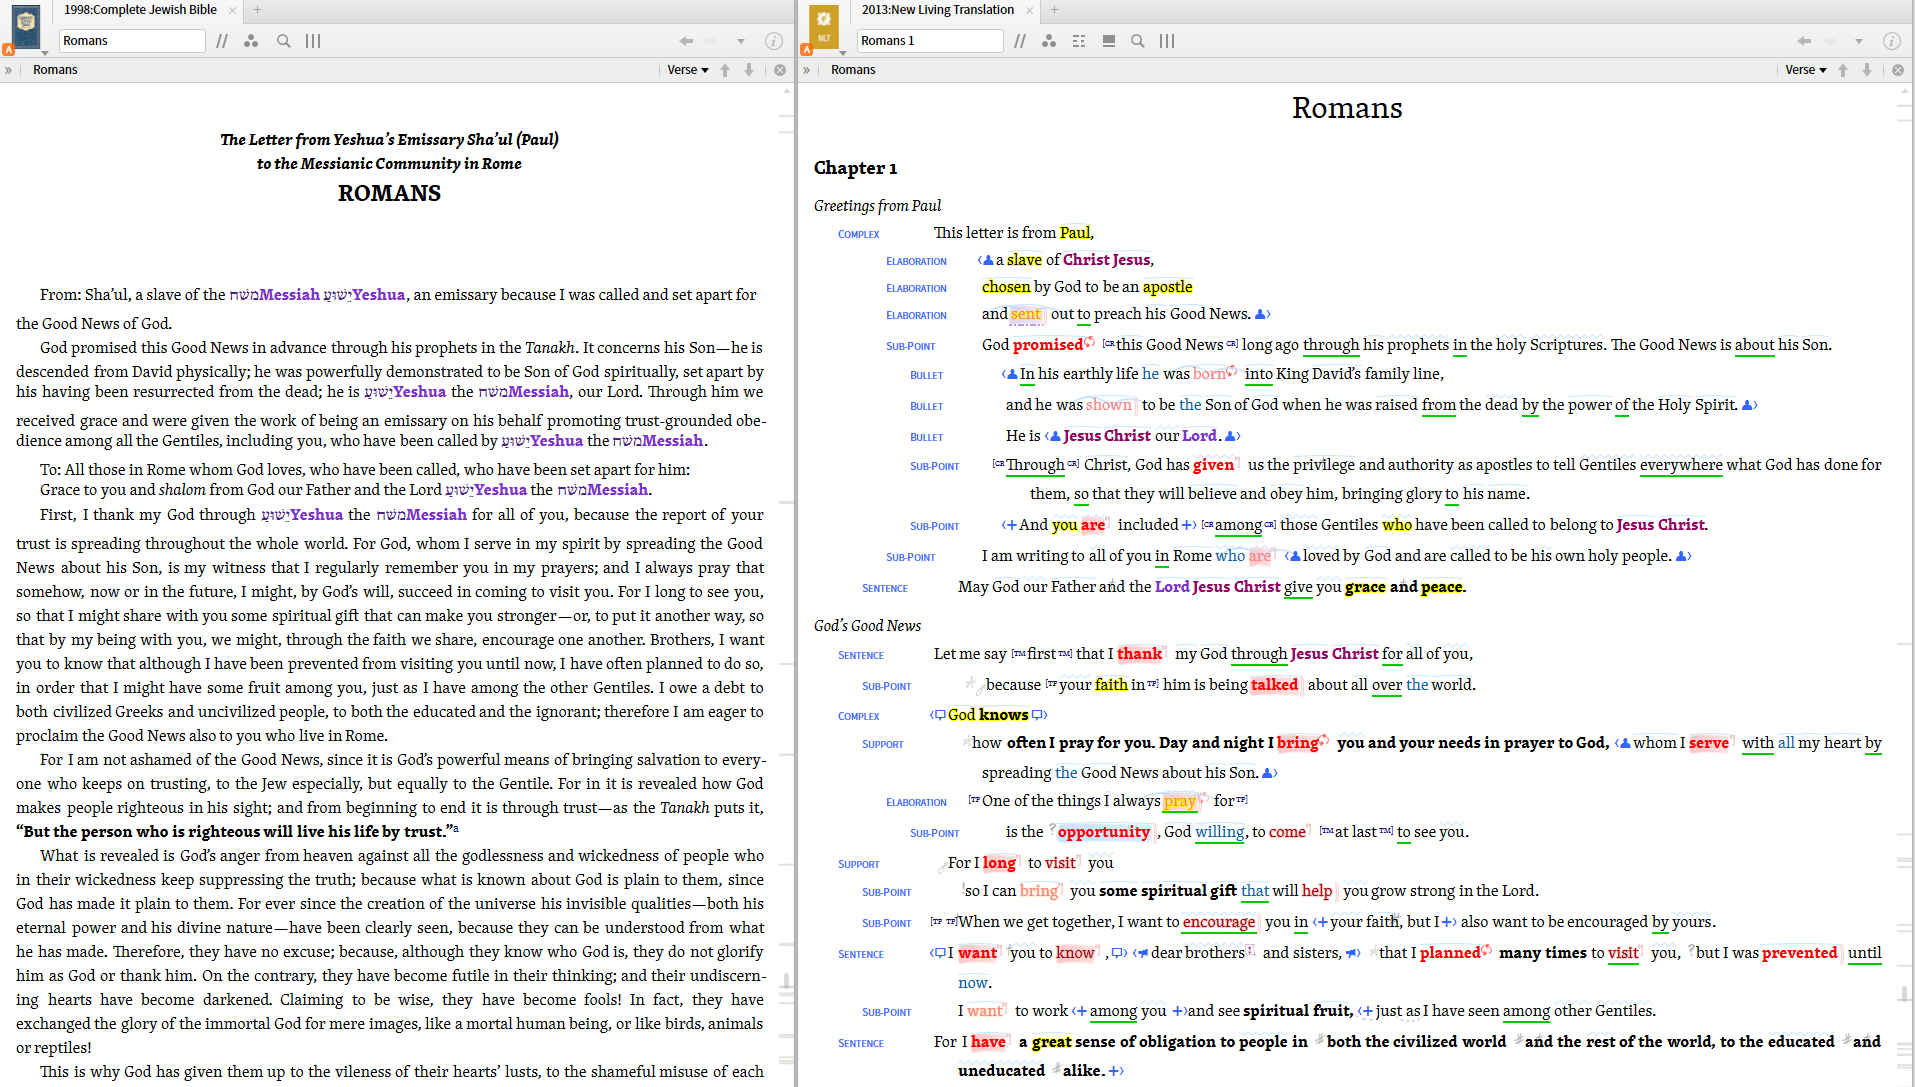Jump to previous verse in Complete Jewish Bible pane
The height and width of the screenshot is (1087, 1915).
(x=725, y=70)
